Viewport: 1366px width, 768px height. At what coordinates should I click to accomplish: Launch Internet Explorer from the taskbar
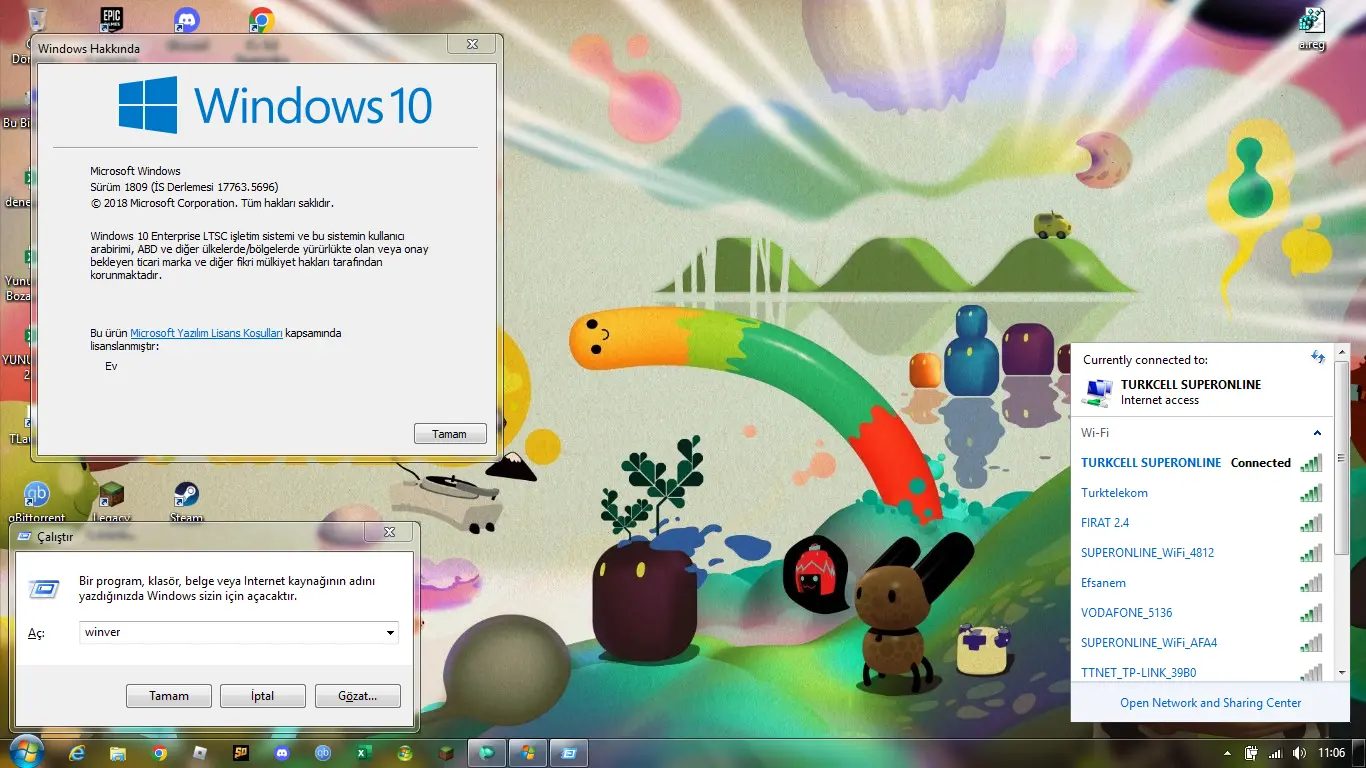coord(78,753)
